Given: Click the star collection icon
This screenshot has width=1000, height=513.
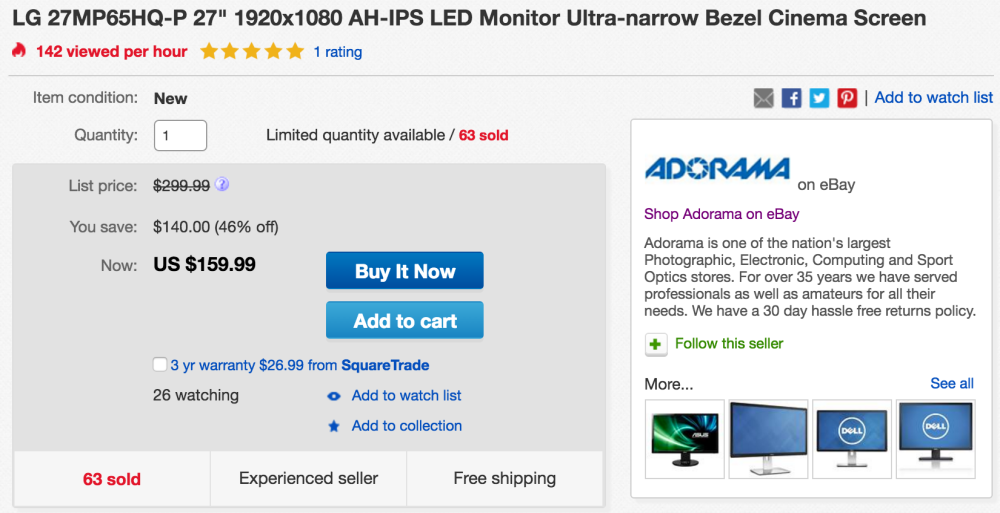Looking at the screenshot, I should [x=334, y=426].
